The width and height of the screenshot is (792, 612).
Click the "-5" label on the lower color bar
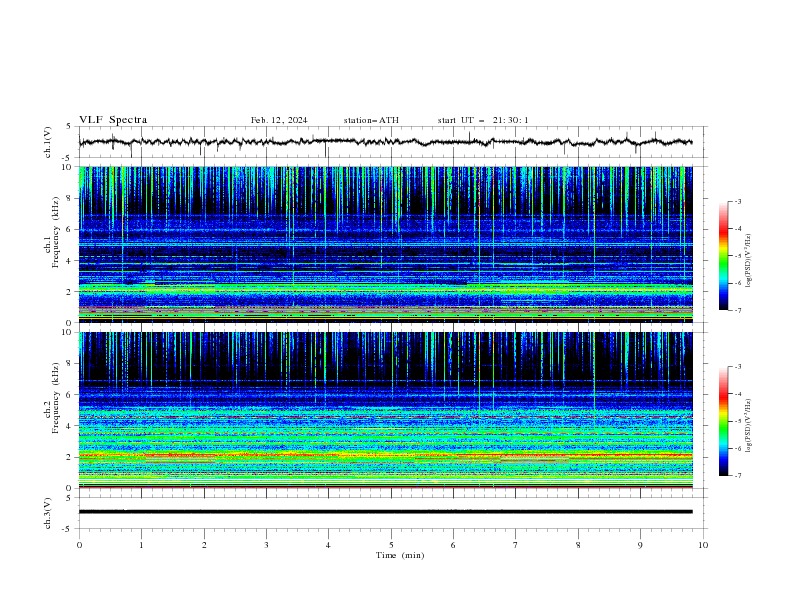[737, 421]
